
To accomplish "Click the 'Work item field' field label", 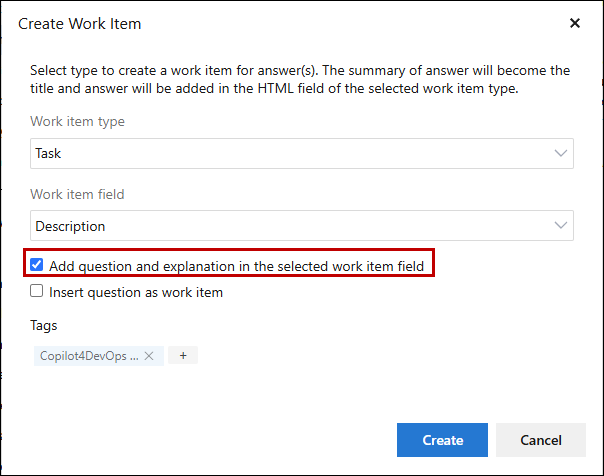I will coord(77,194).
